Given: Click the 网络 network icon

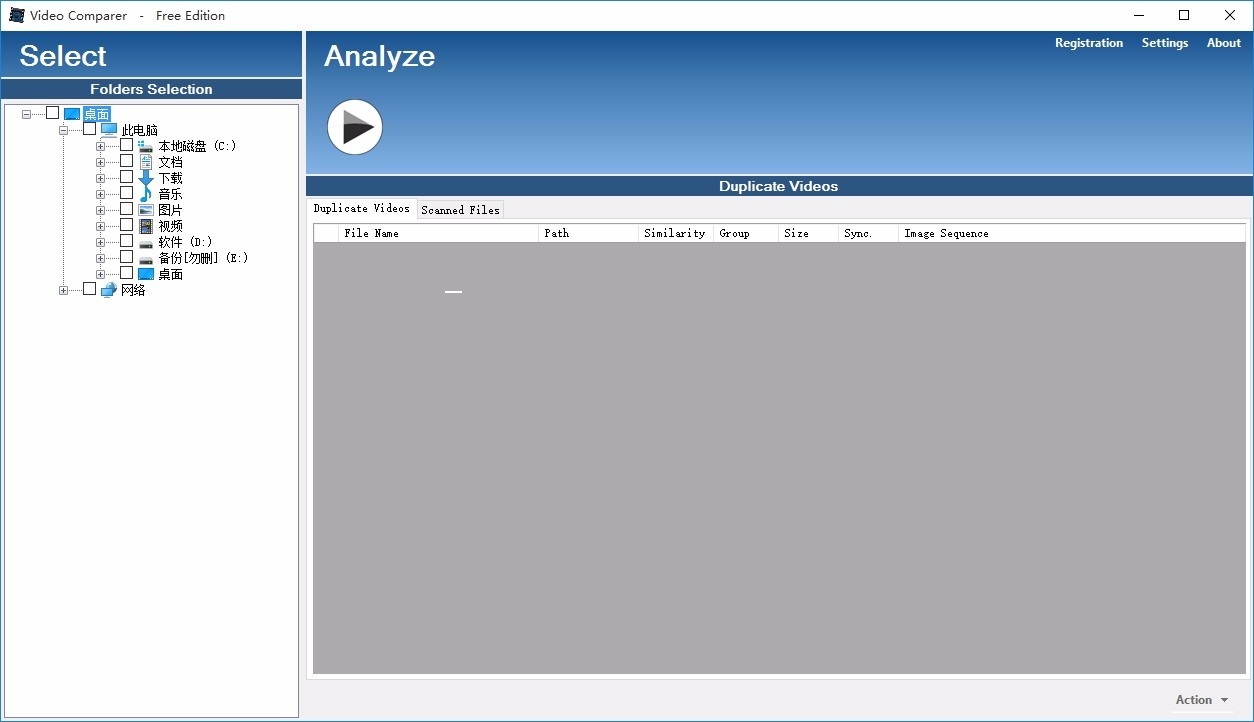Looking at the screenshot, I should 109,289.
